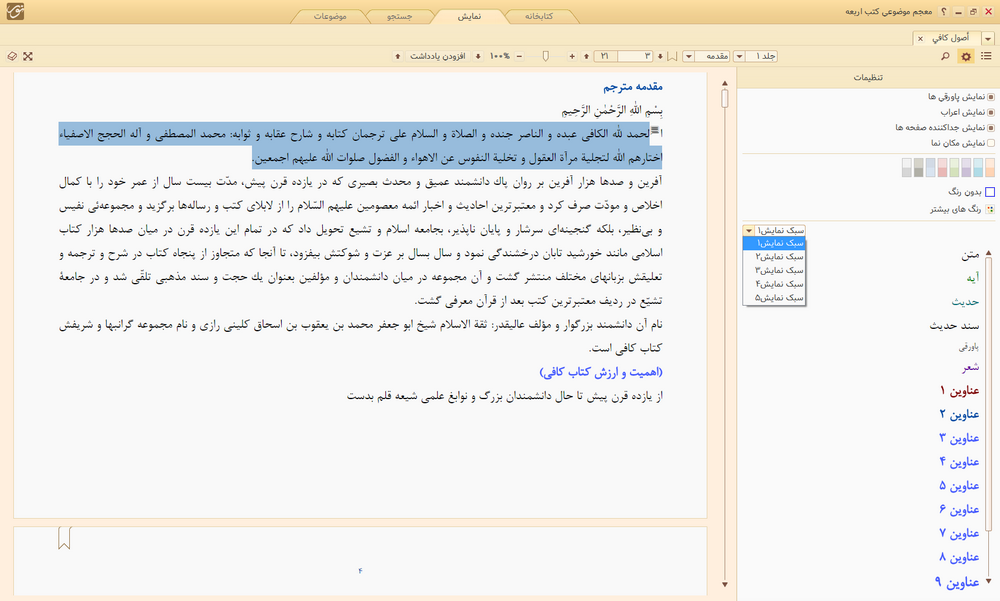Pick the orange background color swatch
The image size is (1000, 601).
[990, 168]
